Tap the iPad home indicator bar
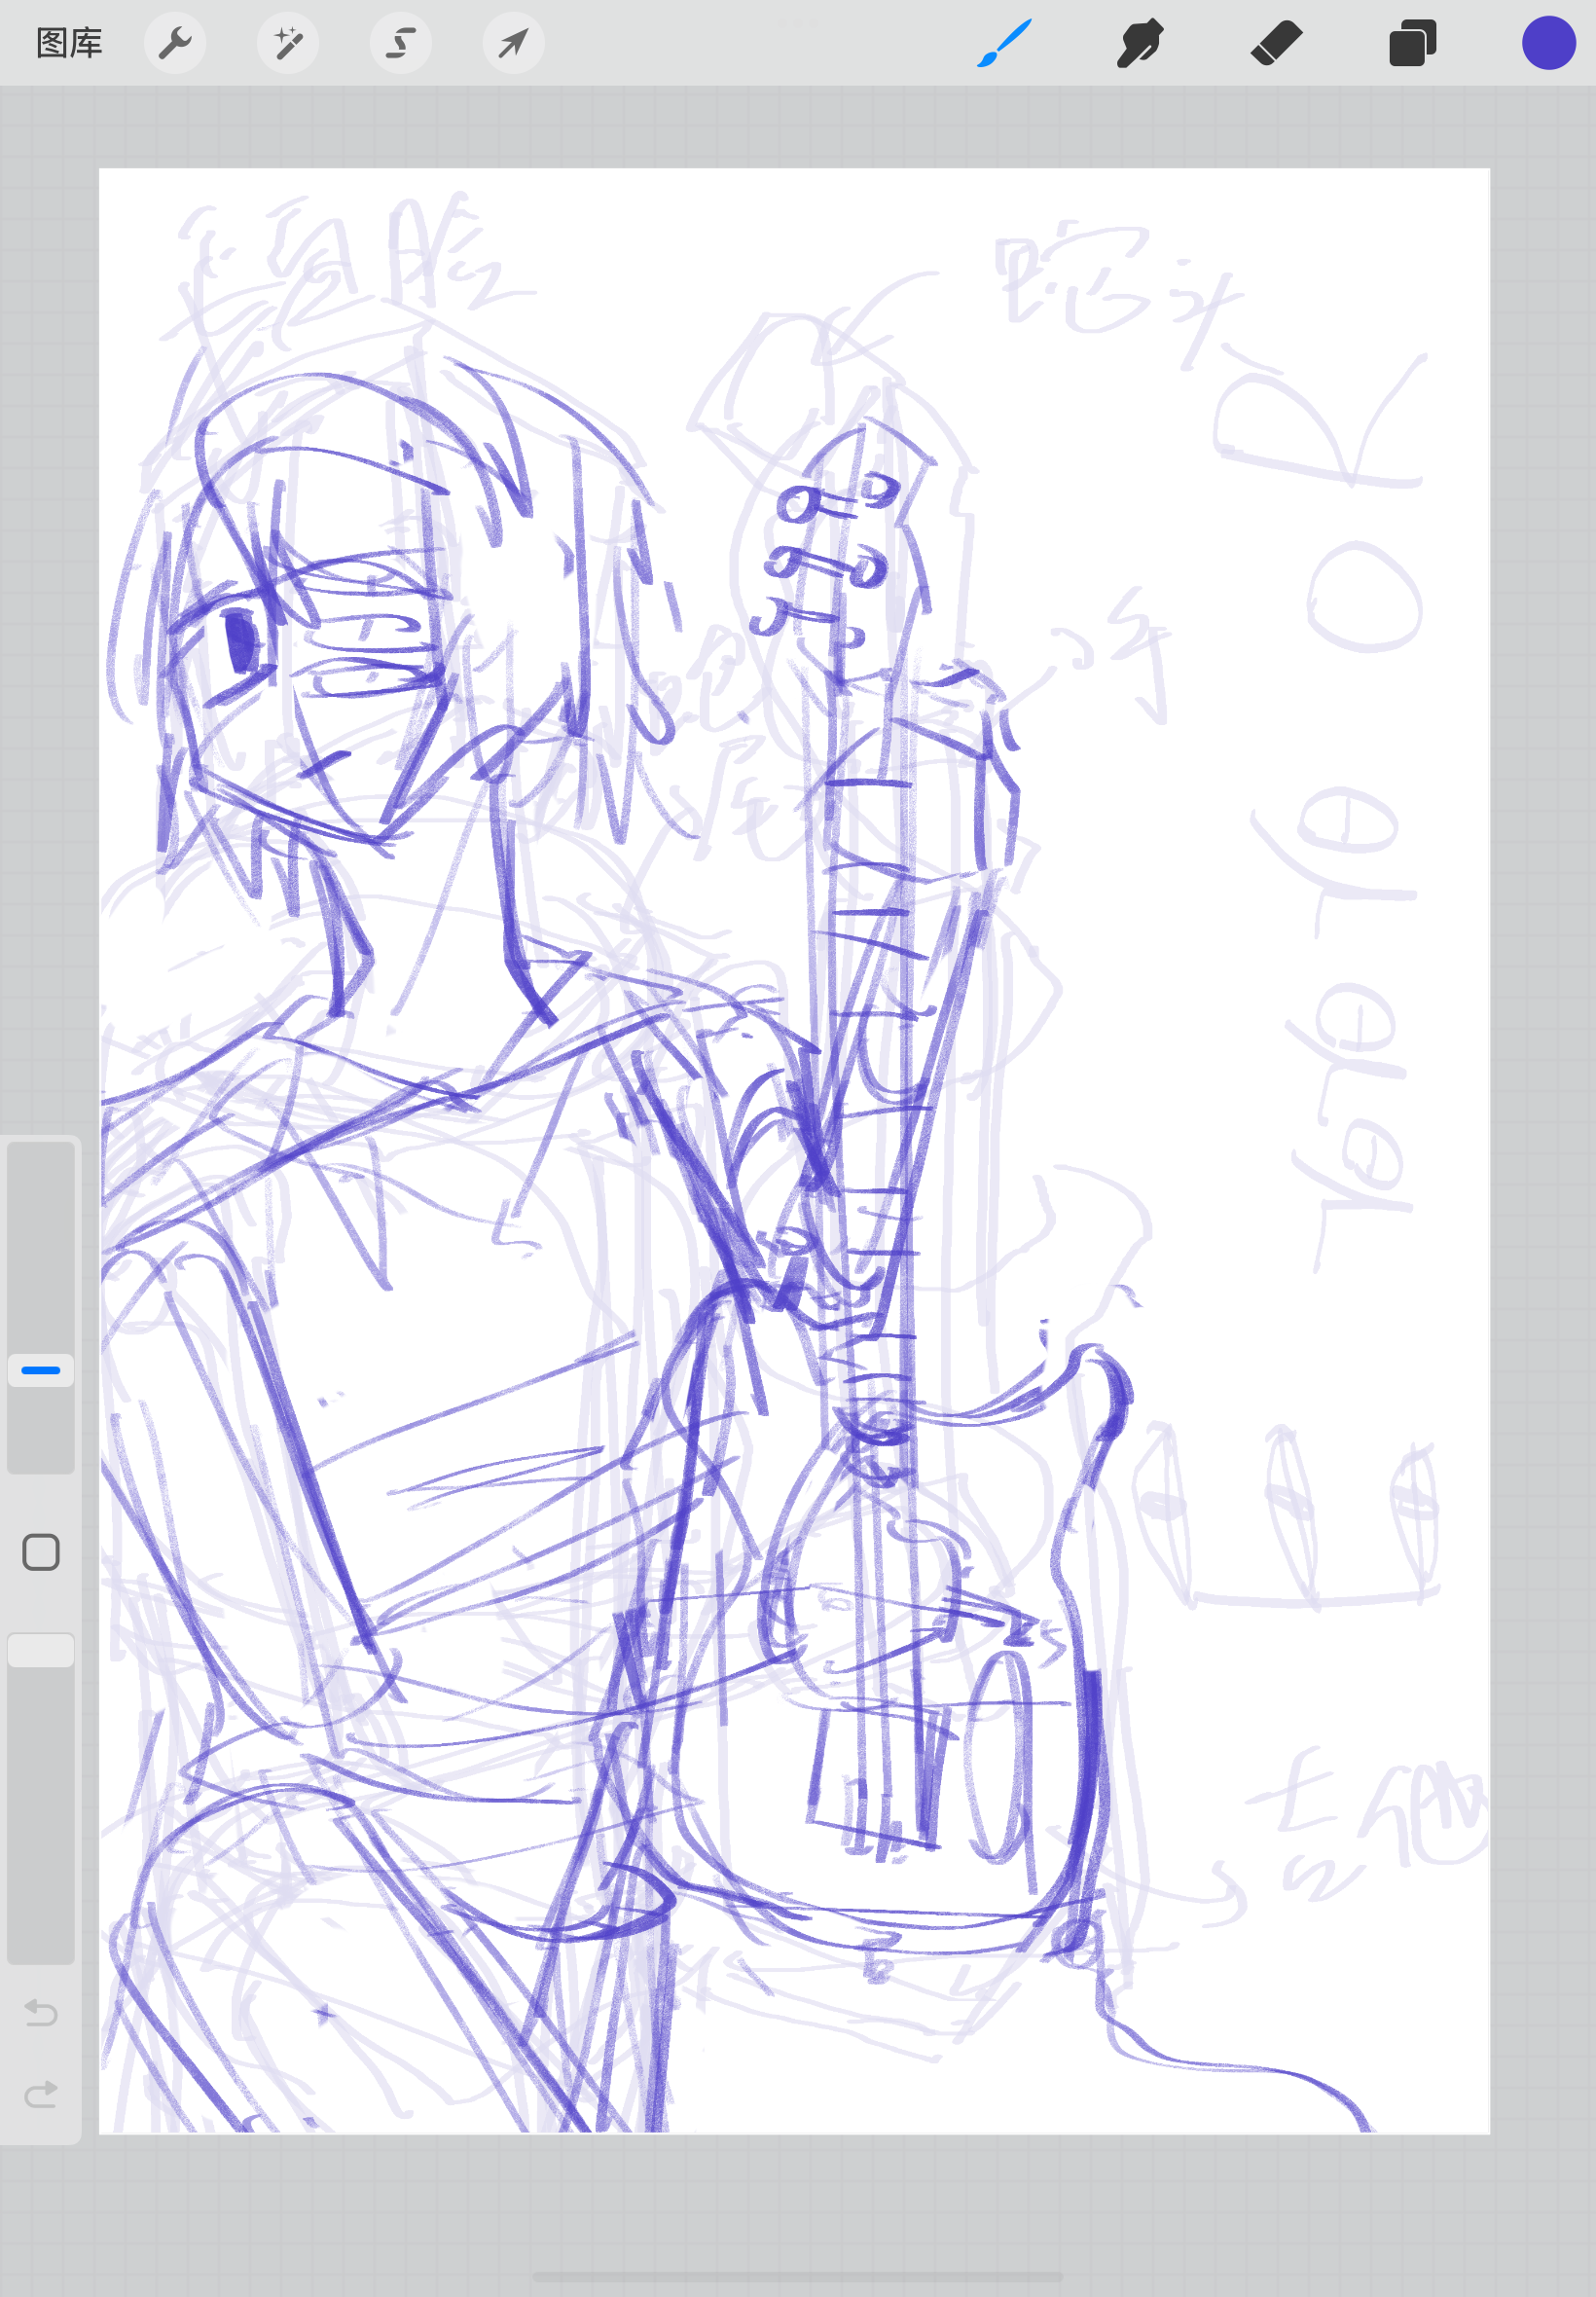The height and width of the screenshot is (2297, 1596). 797,2277
